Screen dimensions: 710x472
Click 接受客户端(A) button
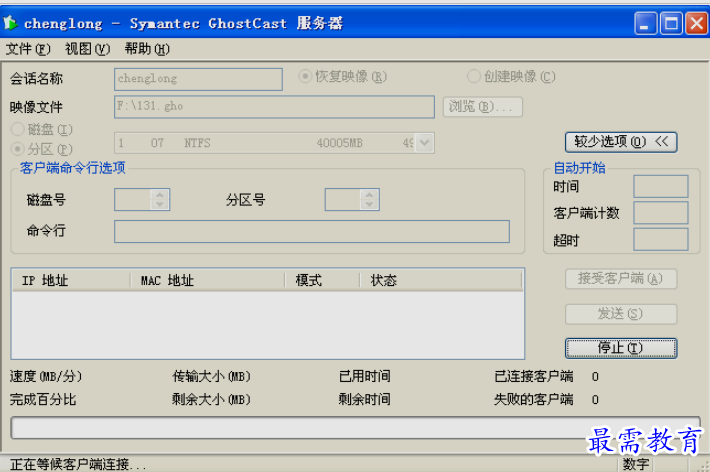(621, 279)
